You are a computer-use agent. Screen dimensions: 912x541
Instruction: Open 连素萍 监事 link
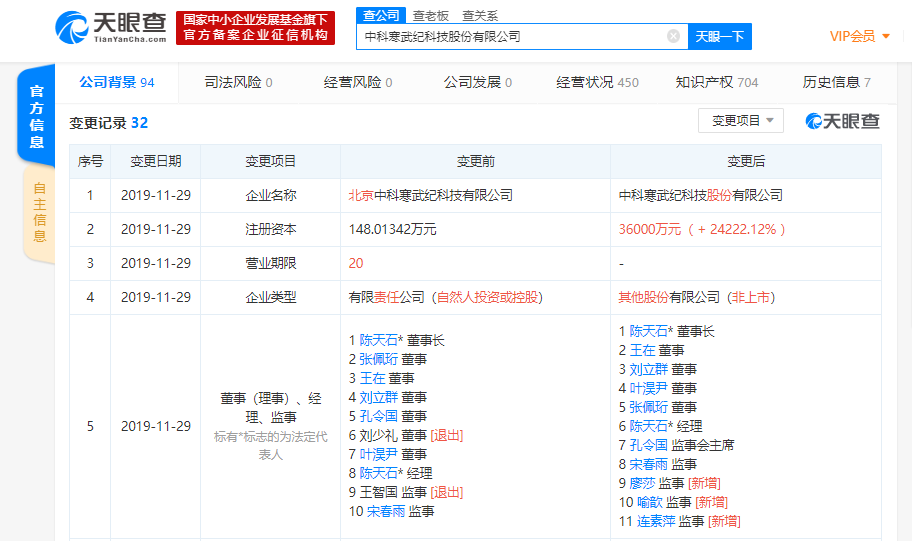656,521
